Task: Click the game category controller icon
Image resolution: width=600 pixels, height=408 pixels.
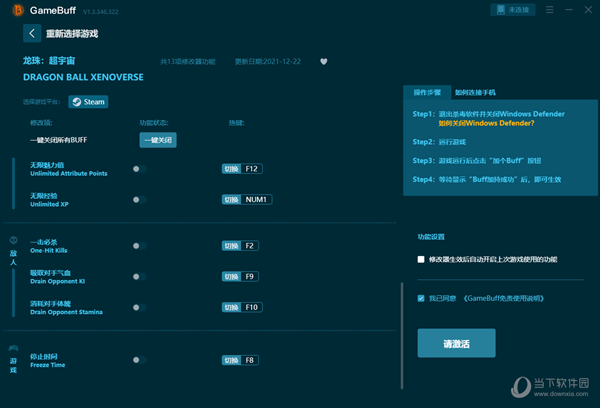Action: coord(13,348)
